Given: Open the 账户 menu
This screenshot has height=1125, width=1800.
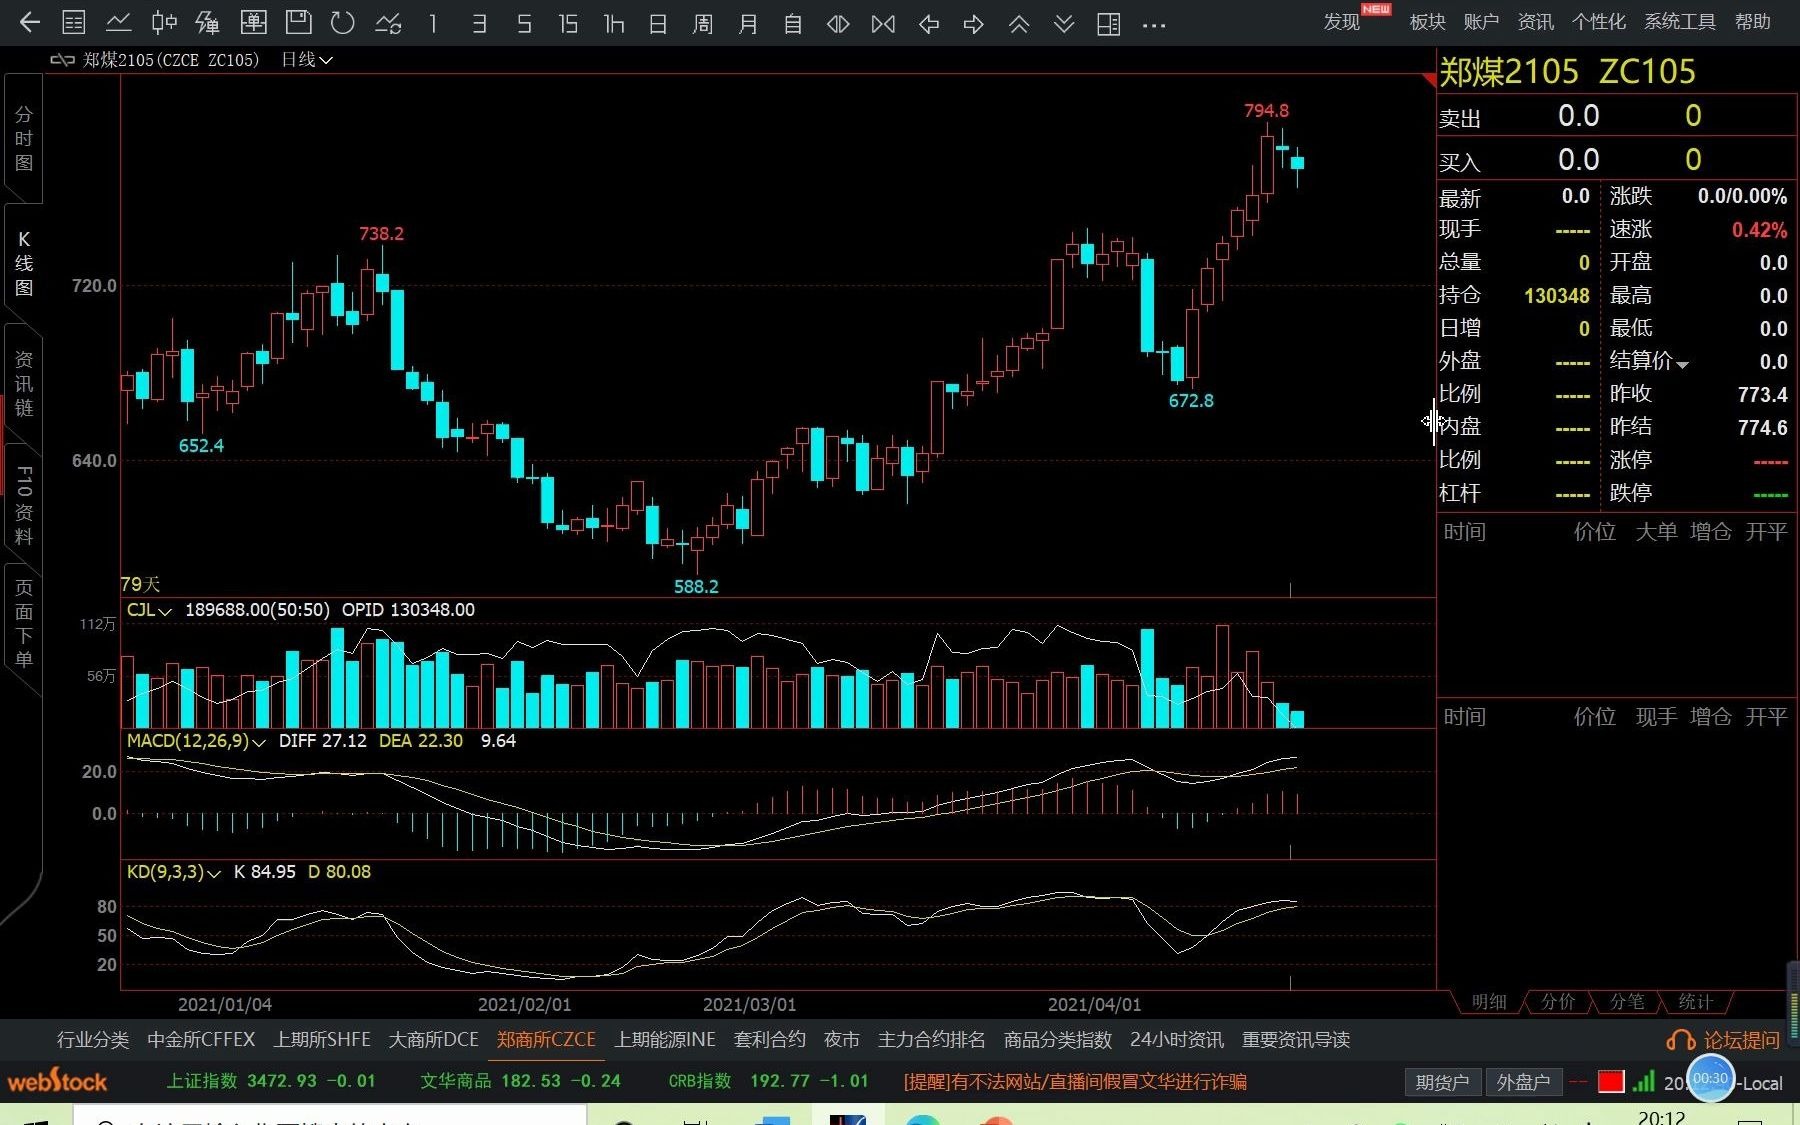Looking at the screenshot, I should (1481, 22).
